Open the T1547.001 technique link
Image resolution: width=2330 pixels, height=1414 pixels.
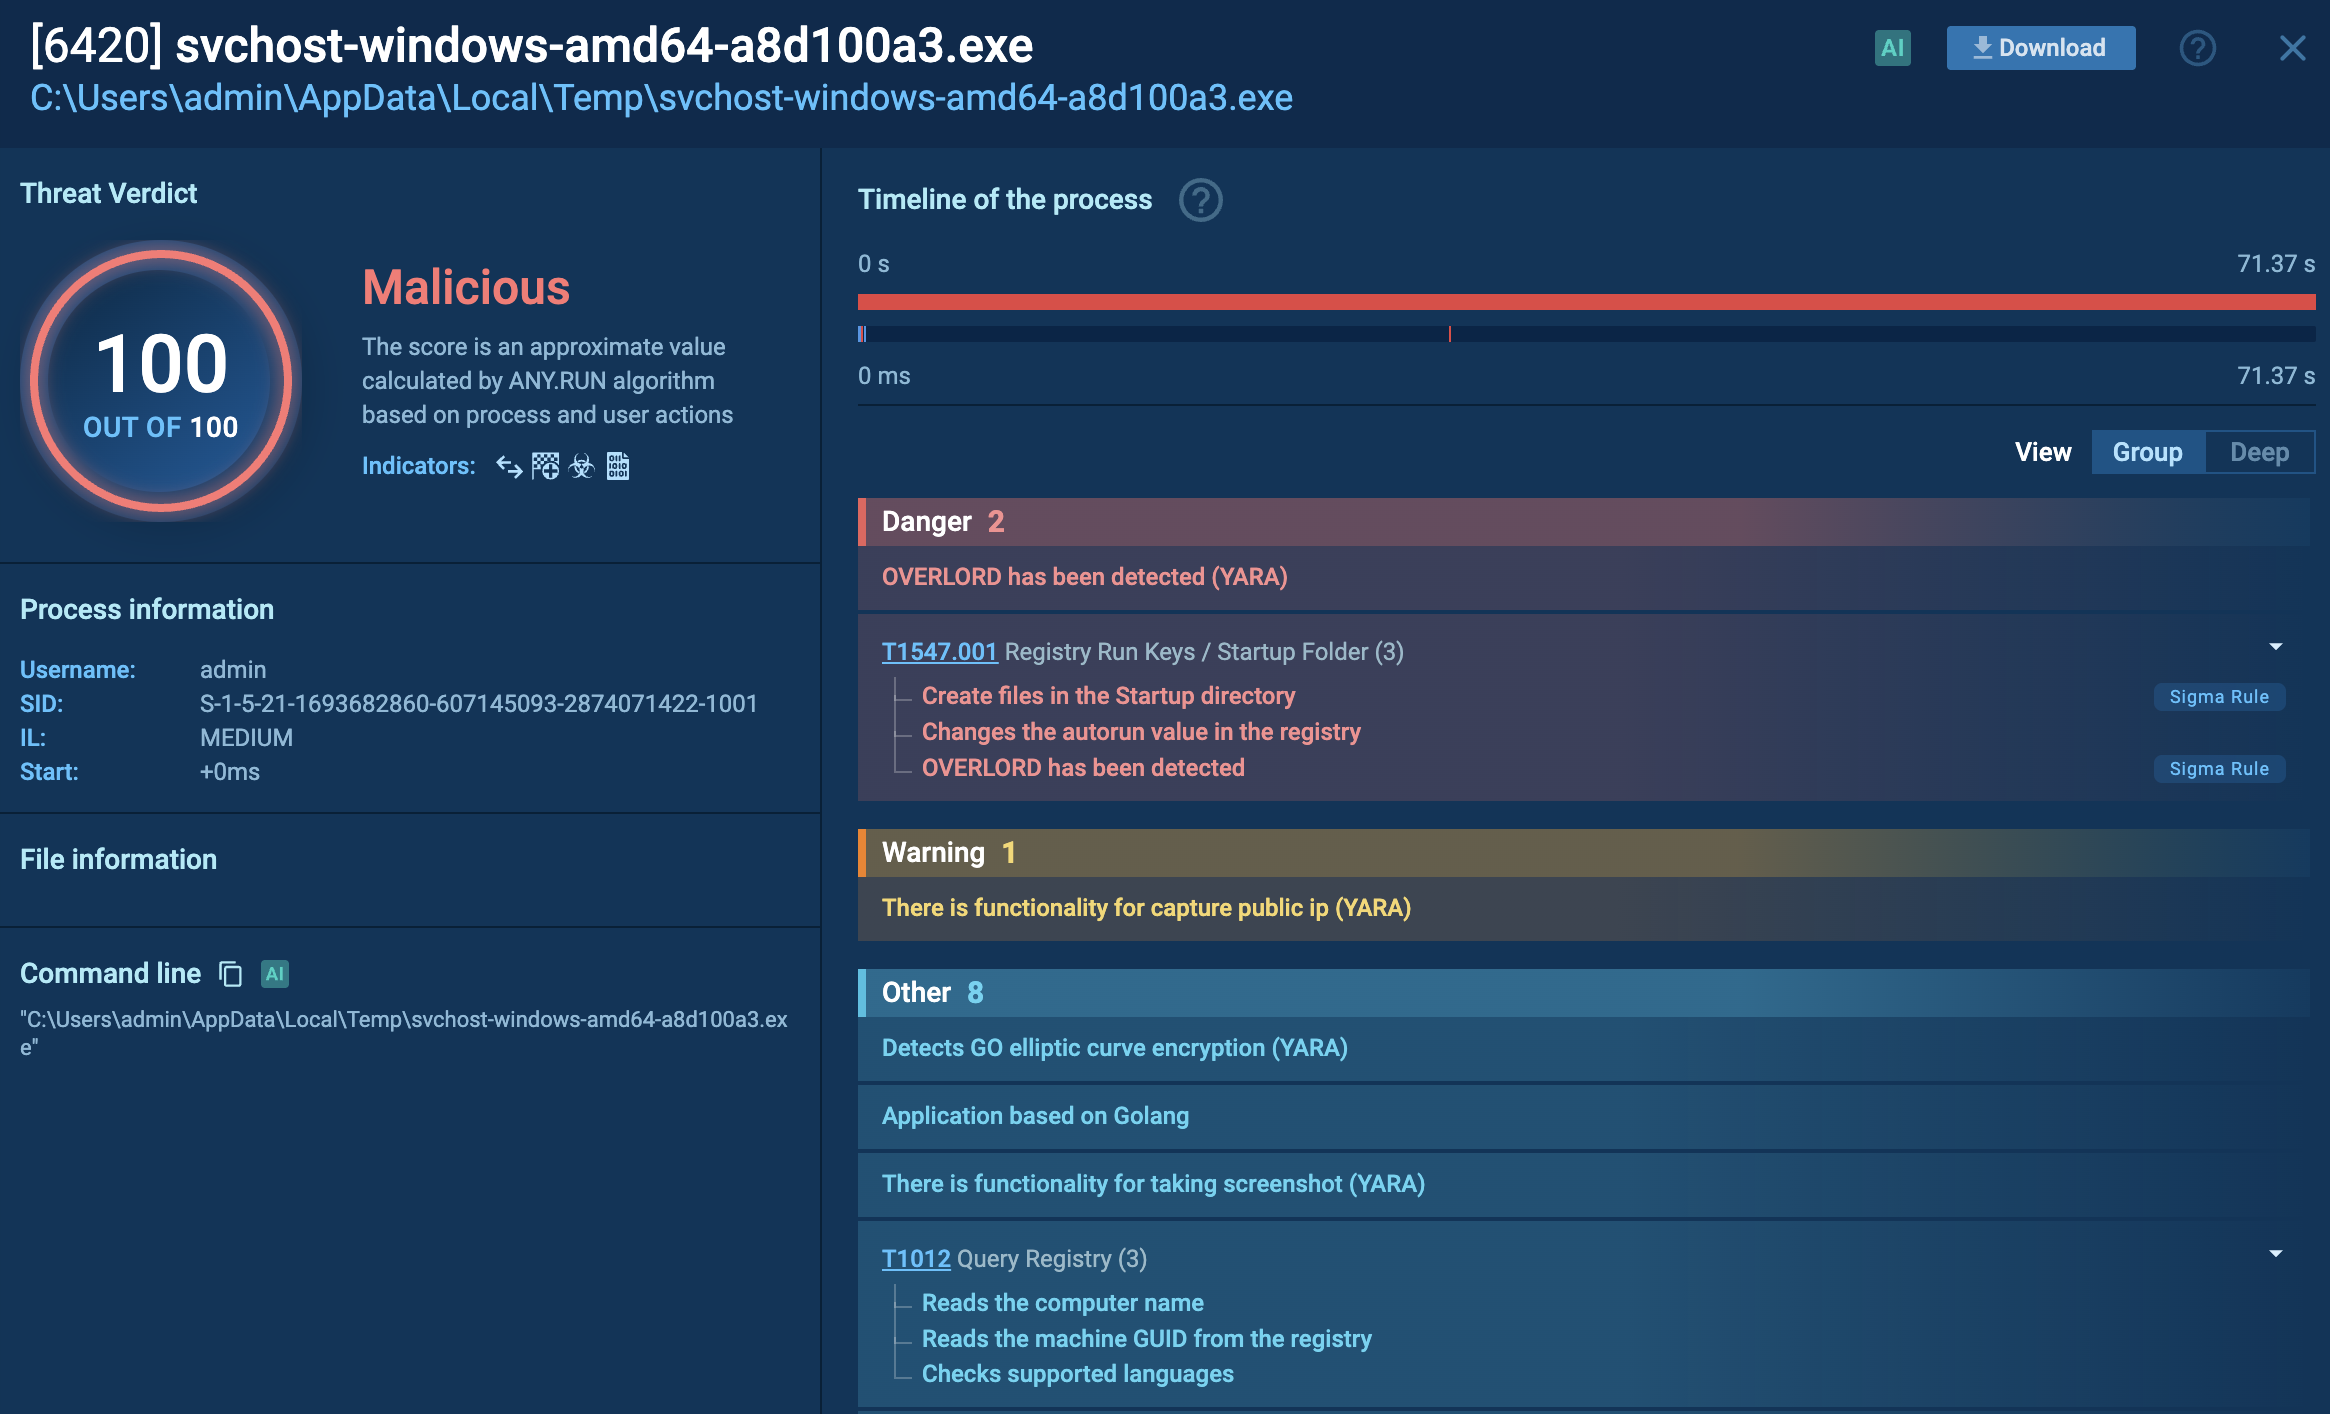[939, 652]
